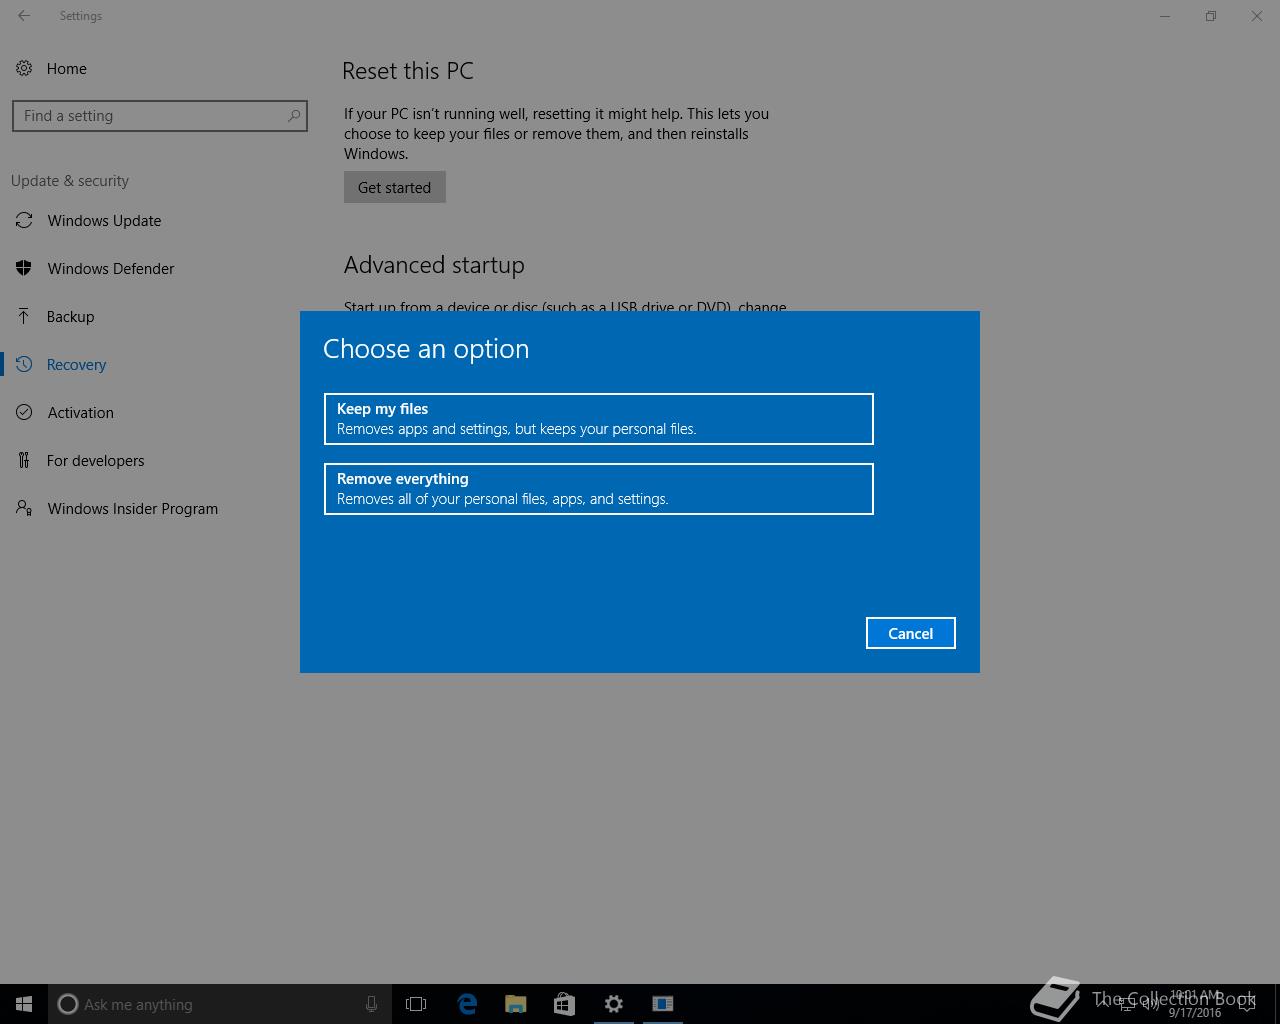Choose the Remove everything option
The image size is (1280, 1024).
point(599,489)
